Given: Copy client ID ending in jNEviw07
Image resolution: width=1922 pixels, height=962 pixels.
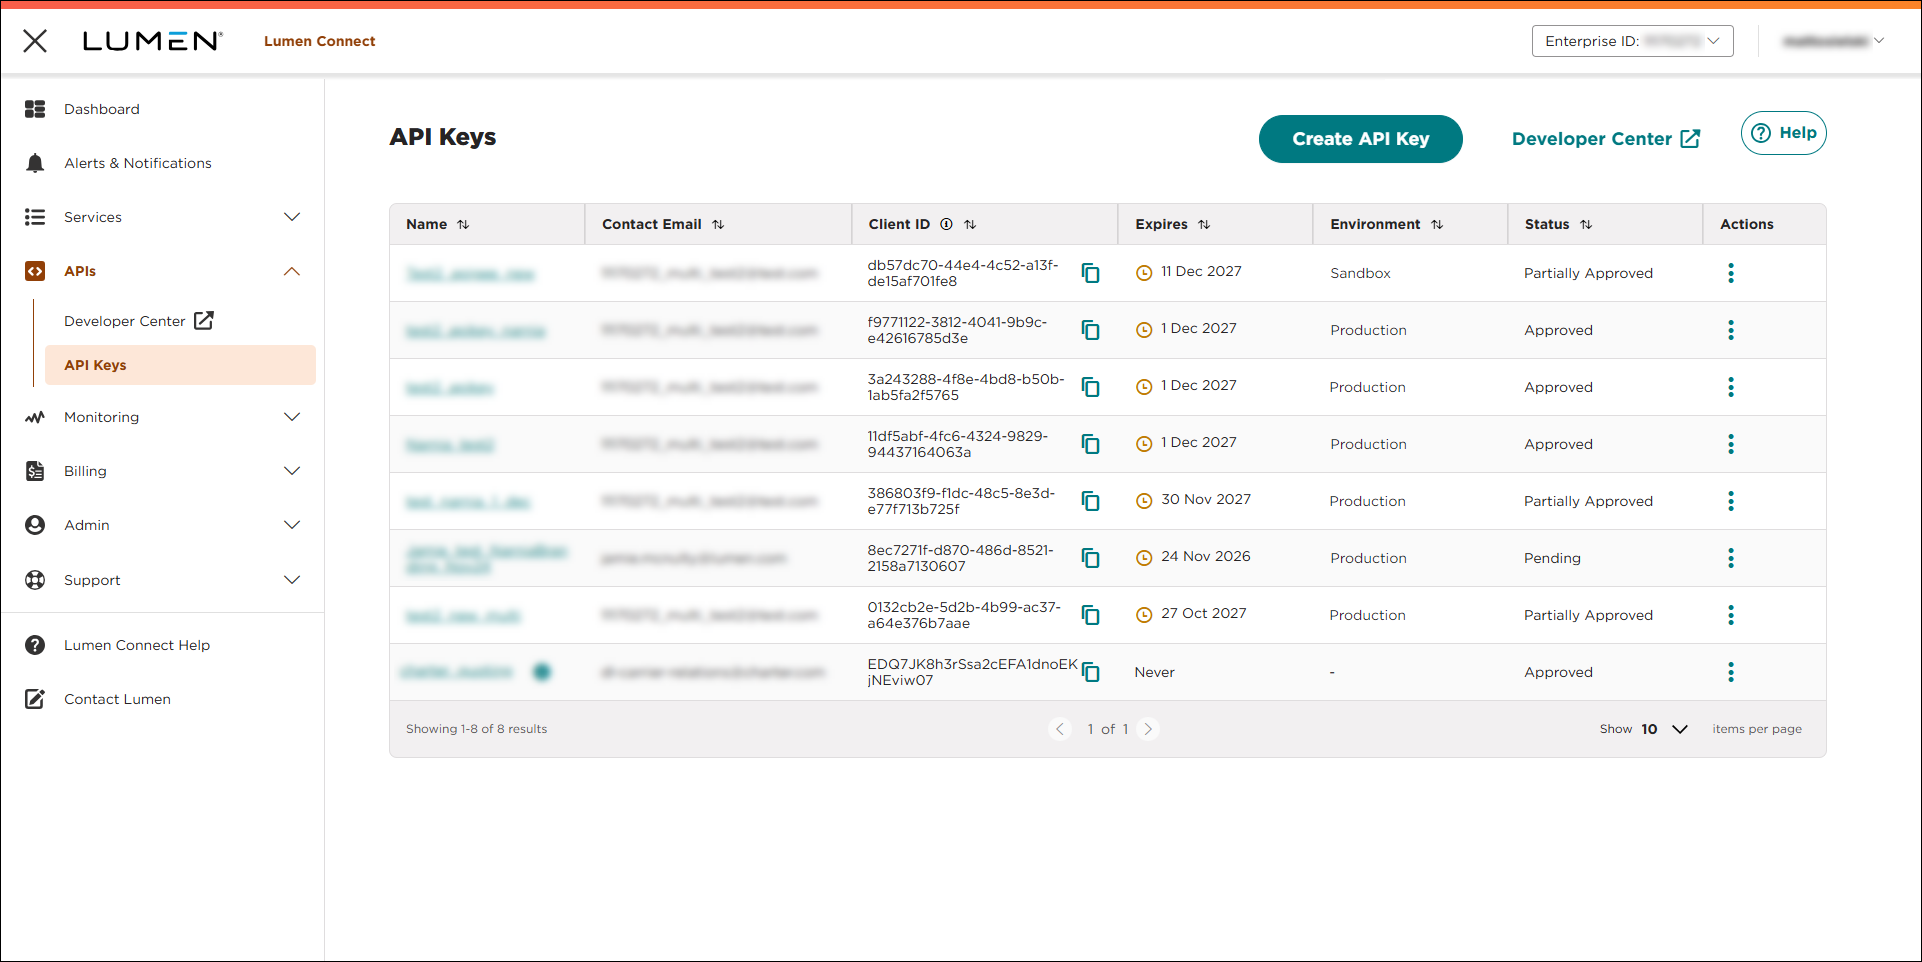Looking at the screenshot, I should pos(1090,672).
